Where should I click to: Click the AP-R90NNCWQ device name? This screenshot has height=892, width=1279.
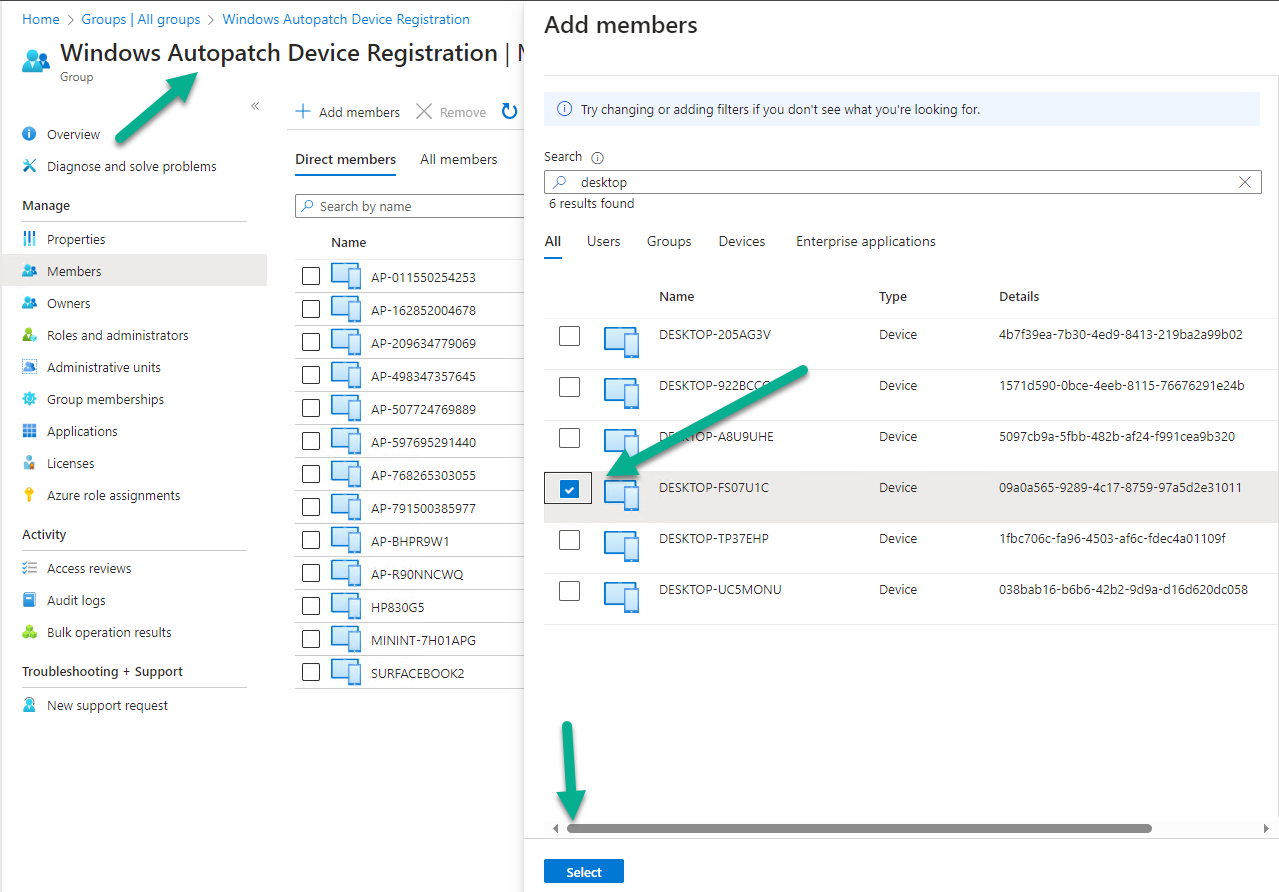(x=417, y=574)
